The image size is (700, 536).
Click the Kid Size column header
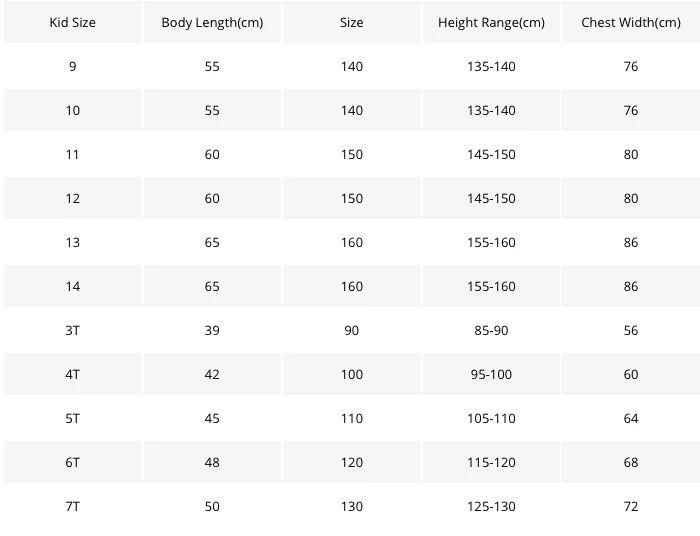coord(72,22)
